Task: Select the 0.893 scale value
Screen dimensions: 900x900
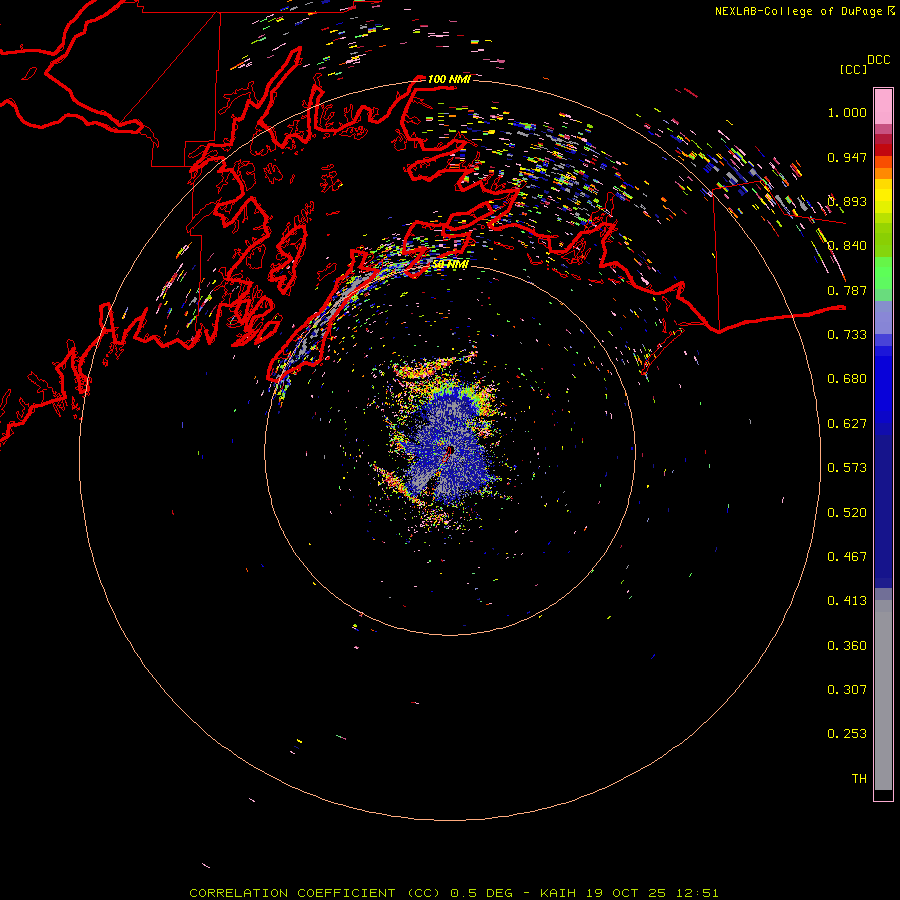Action: tap(847, 201)
